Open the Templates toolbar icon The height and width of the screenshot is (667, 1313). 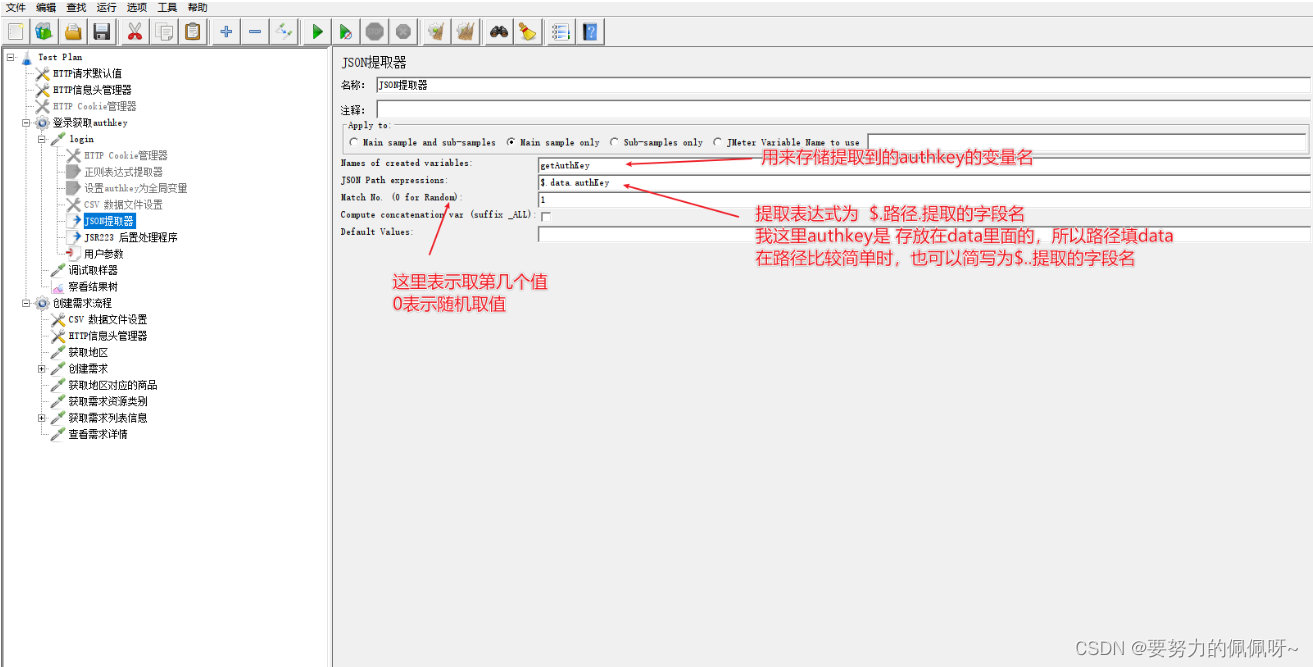tap(43, 32)
